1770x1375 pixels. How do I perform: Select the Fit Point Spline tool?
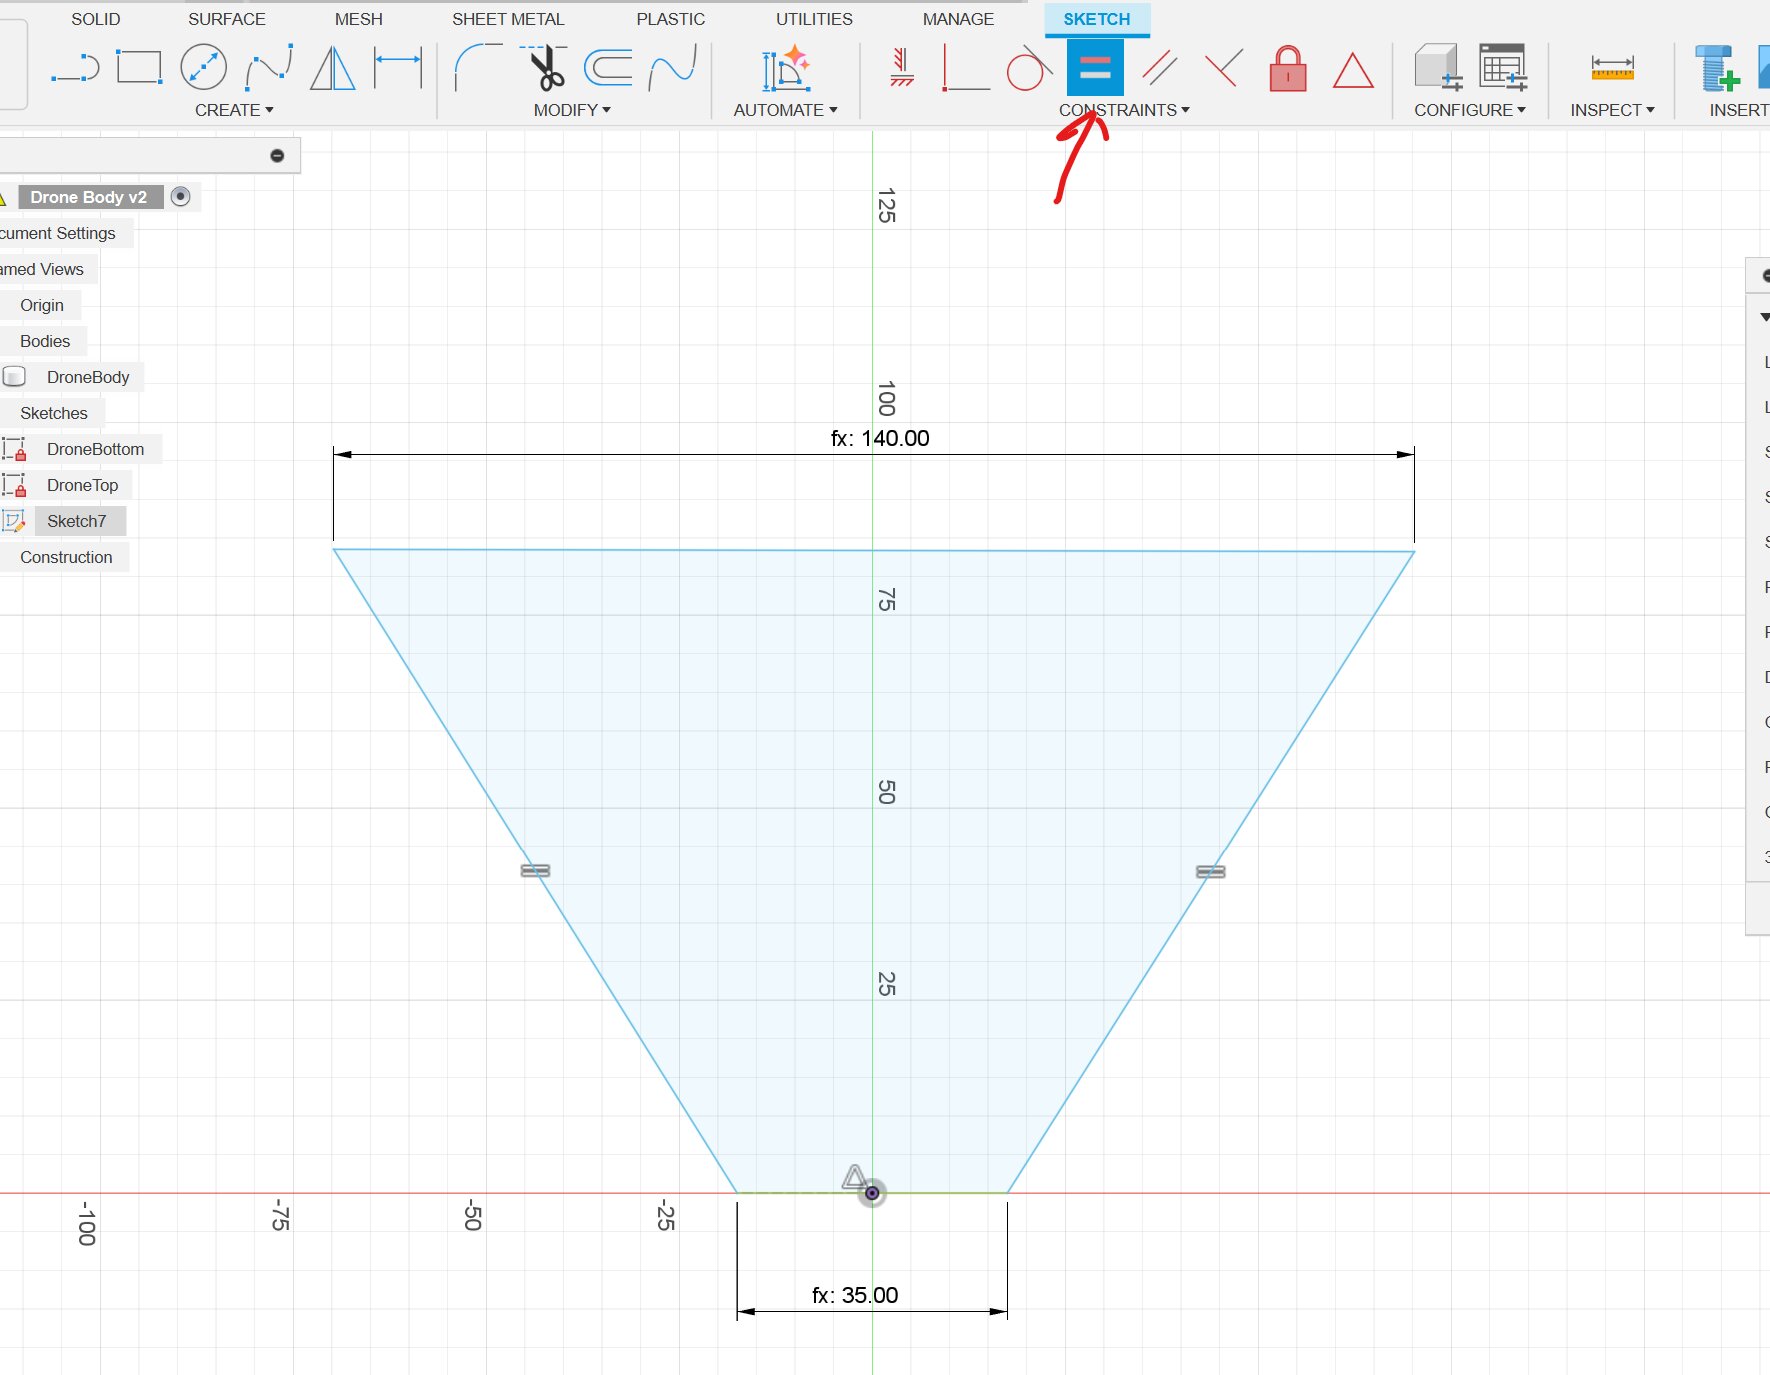point(269,68)
